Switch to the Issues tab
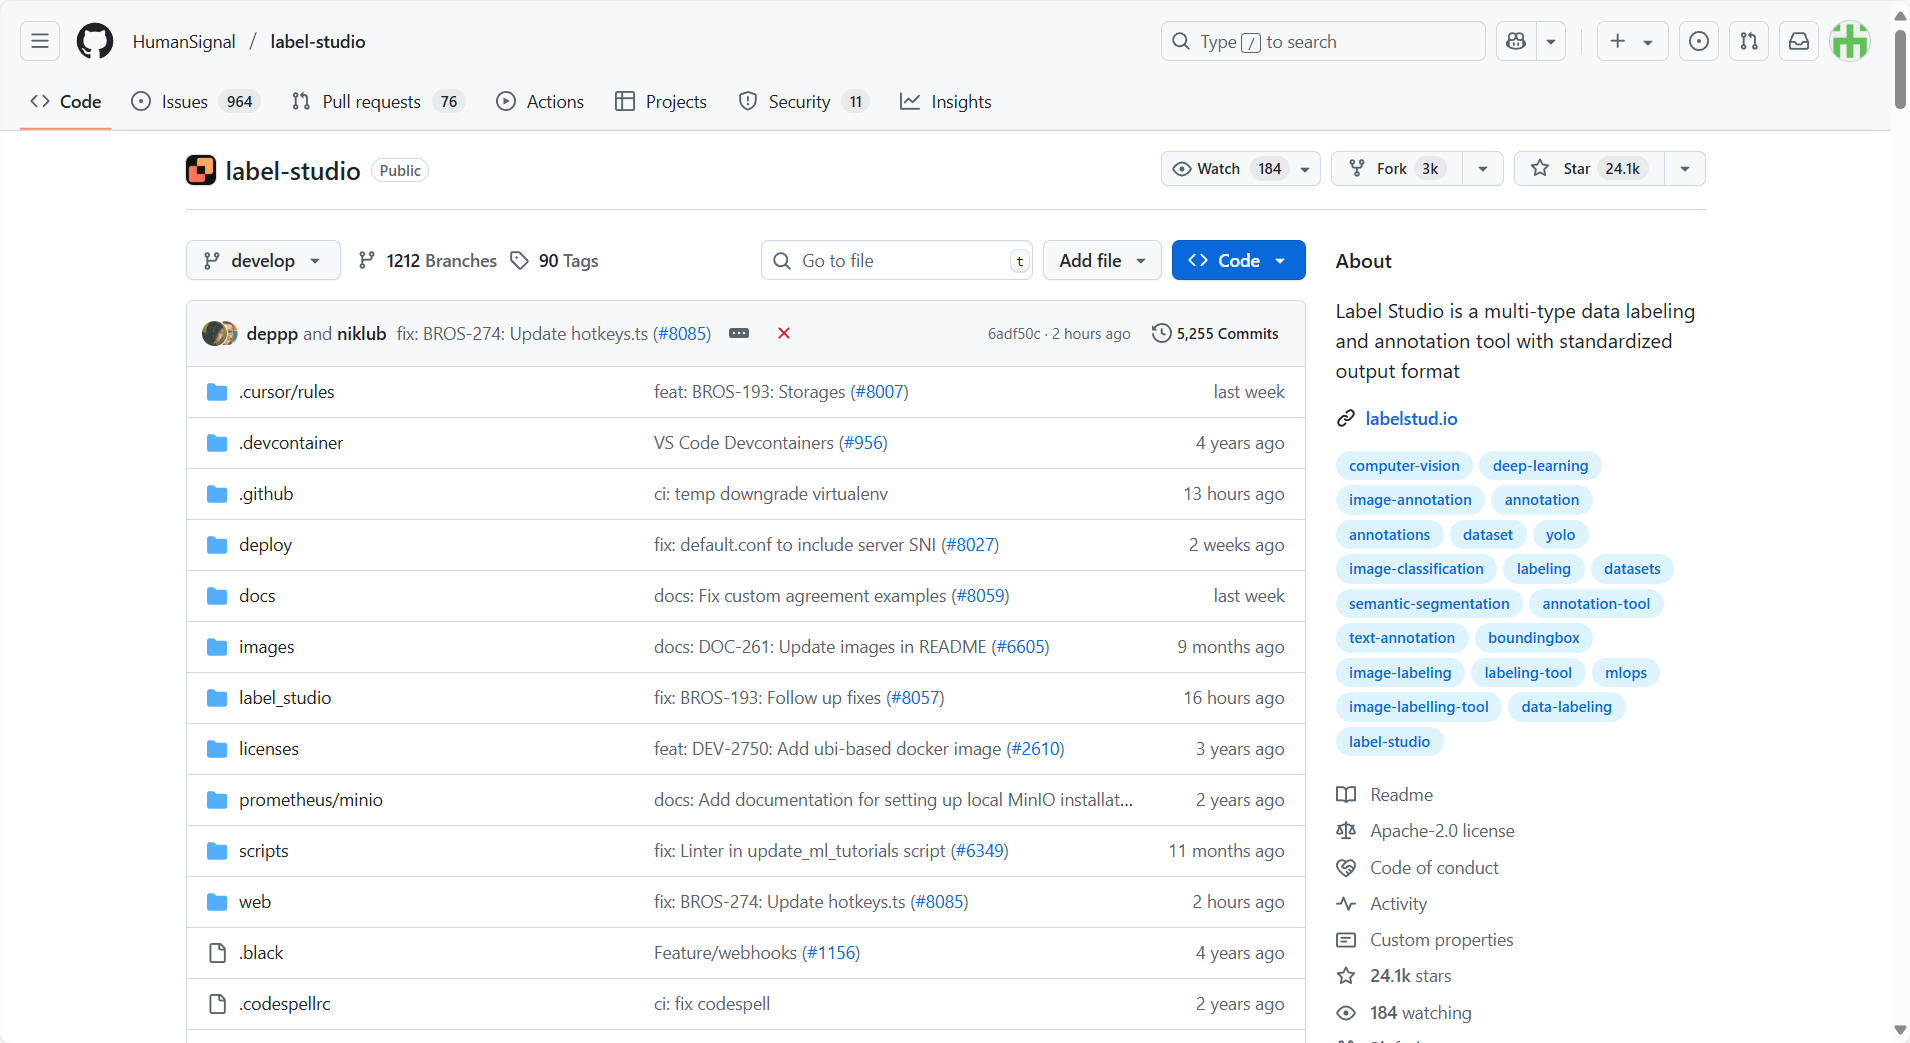Screen dimensions: 1910x1043 195,101
